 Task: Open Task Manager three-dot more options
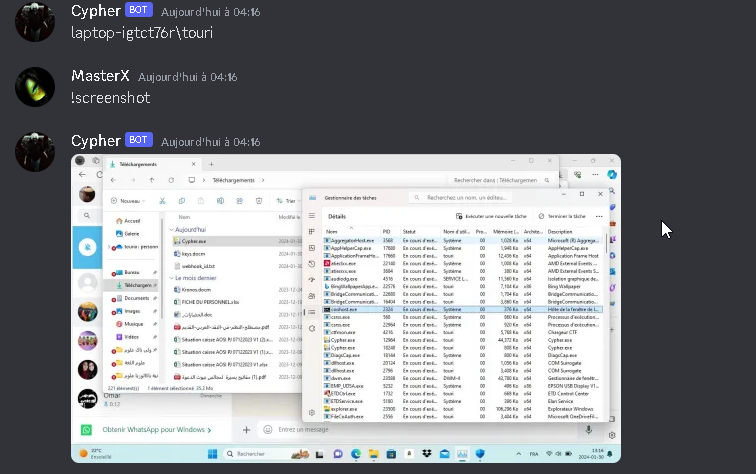tap(599, 217)
